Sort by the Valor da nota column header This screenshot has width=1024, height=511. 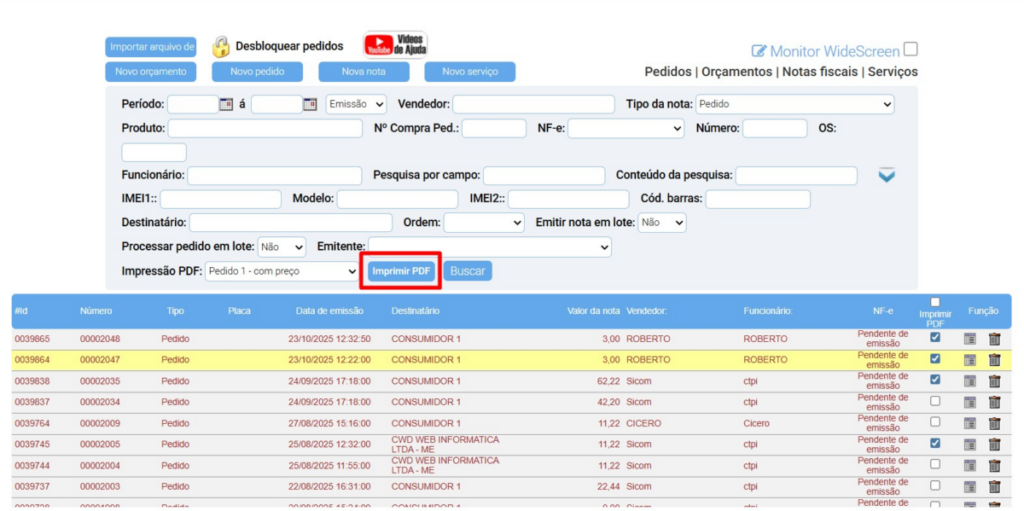tap(593, 312)
